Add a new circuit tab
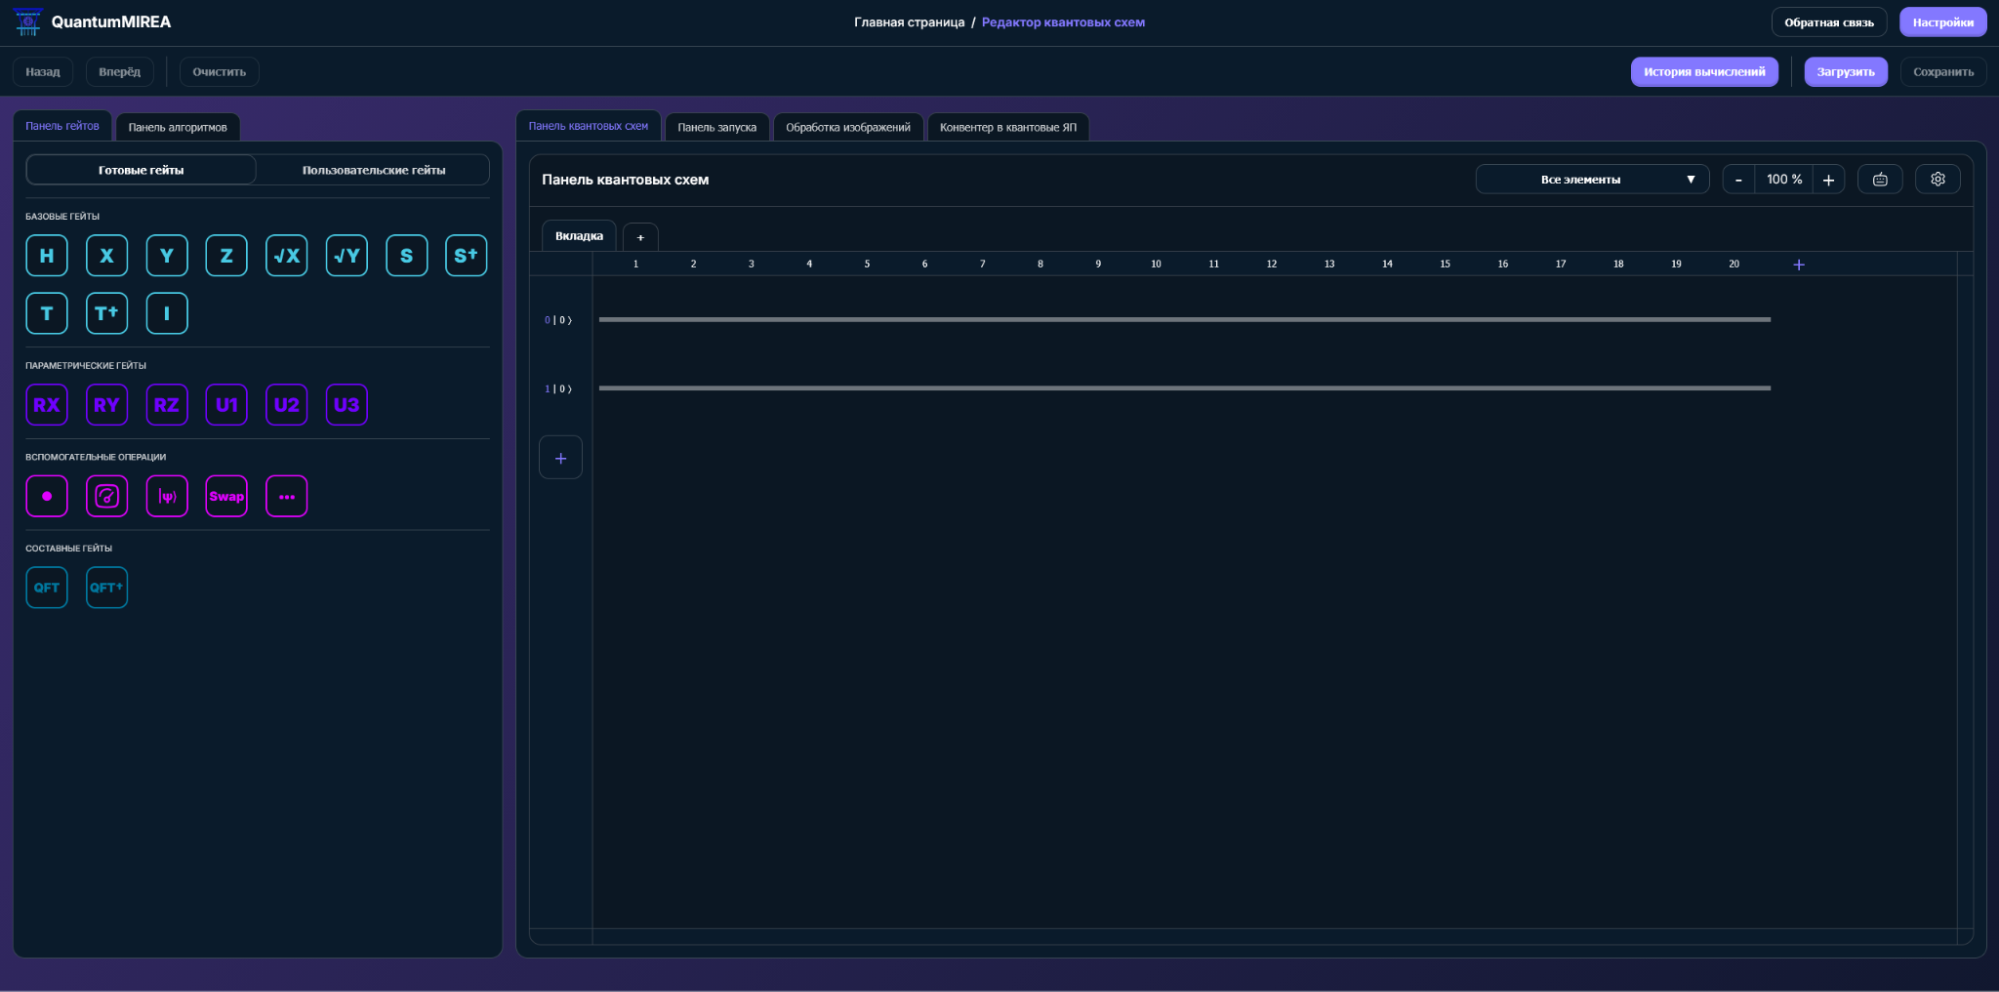 click(x=641, y=237)
